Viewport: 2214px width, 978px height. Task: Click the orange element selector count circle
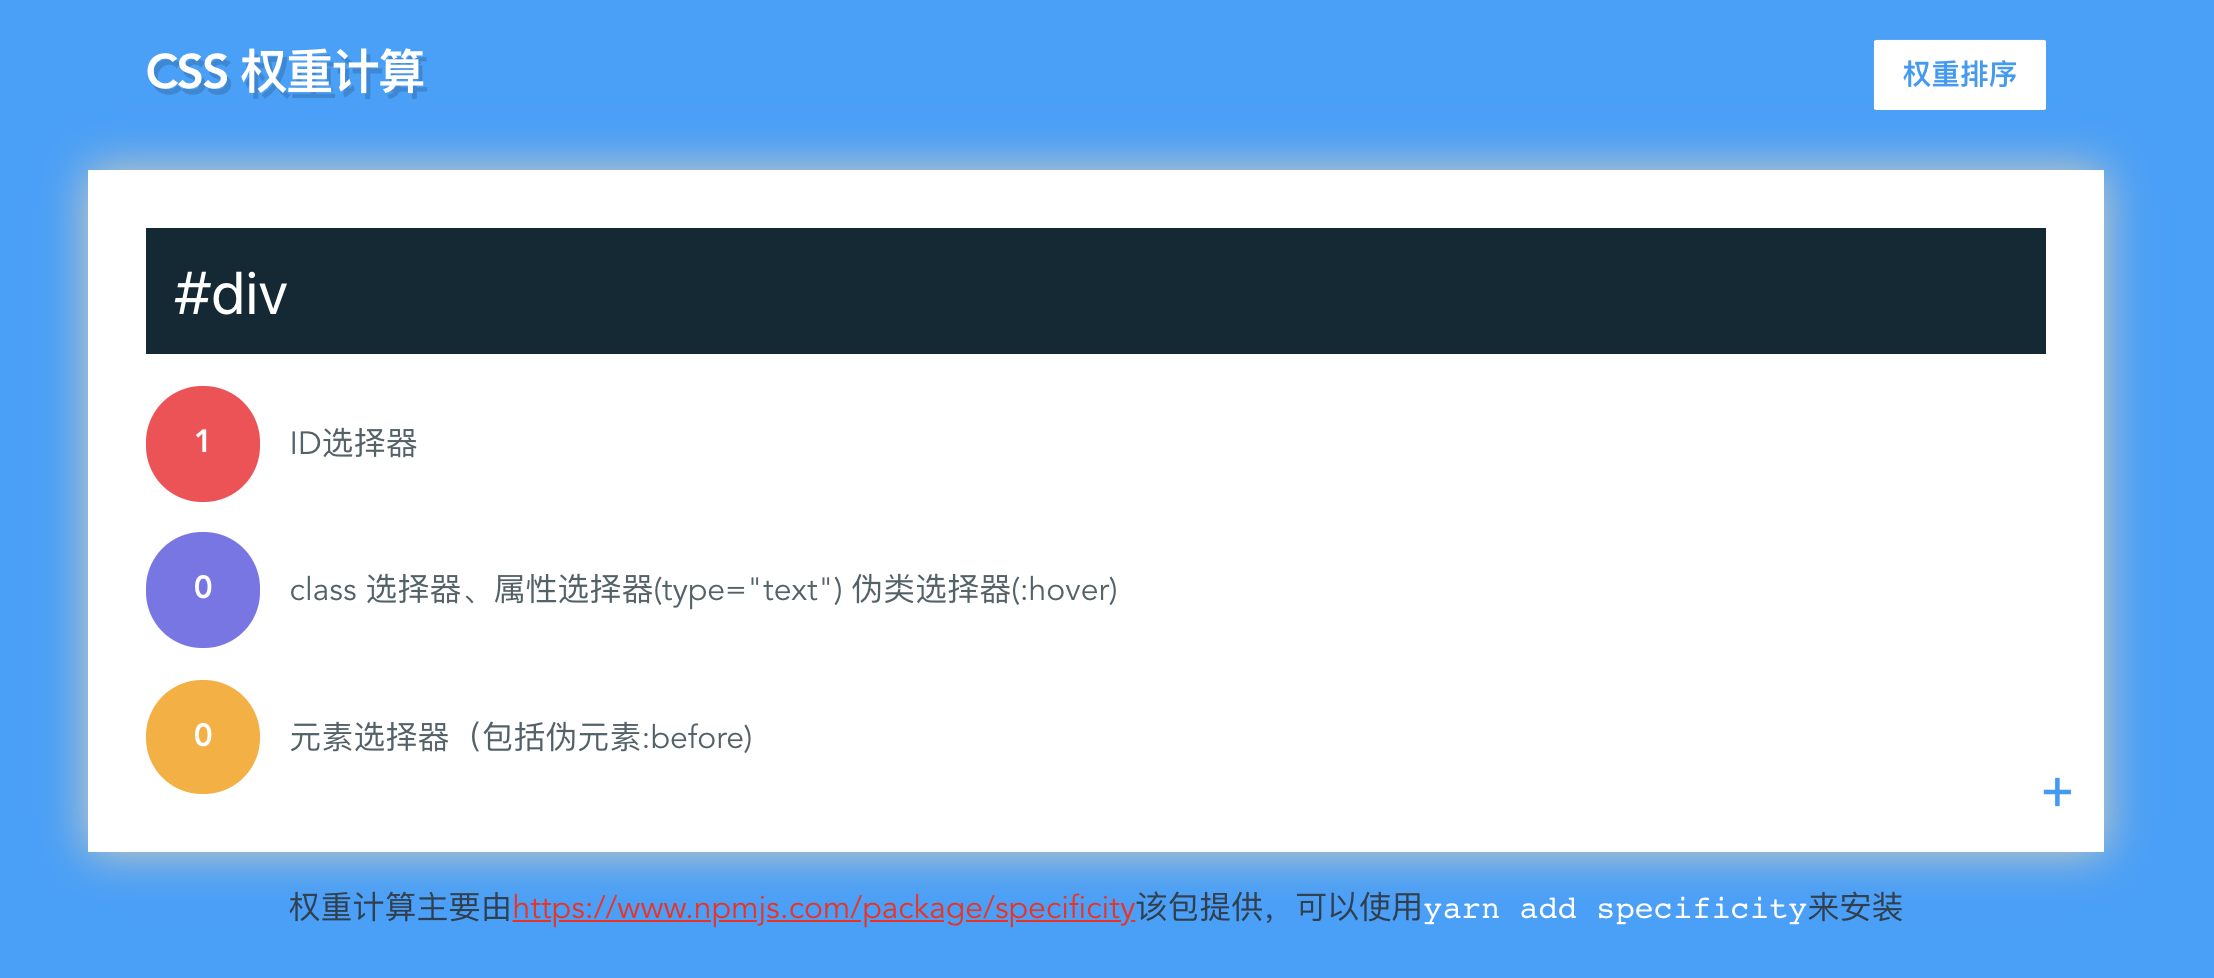point(203,737)
